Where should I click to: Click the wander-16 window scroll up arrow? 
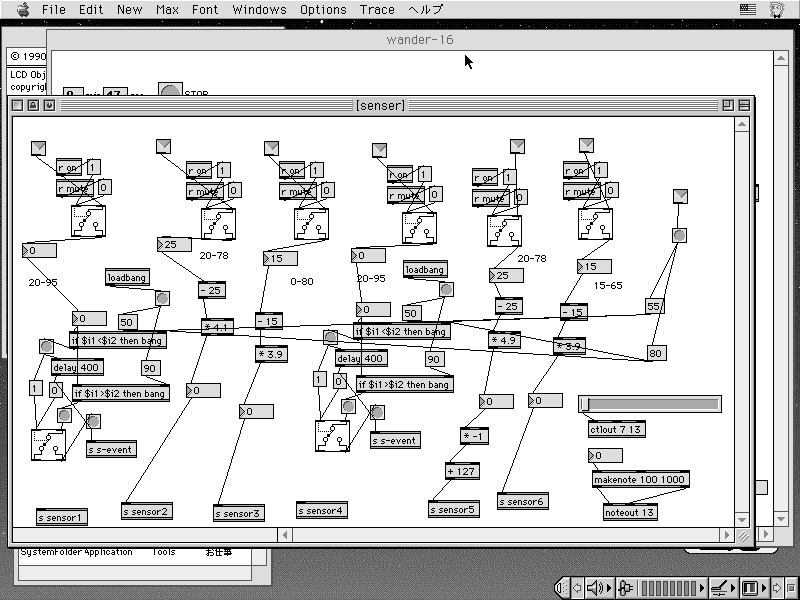pos(781,58)
